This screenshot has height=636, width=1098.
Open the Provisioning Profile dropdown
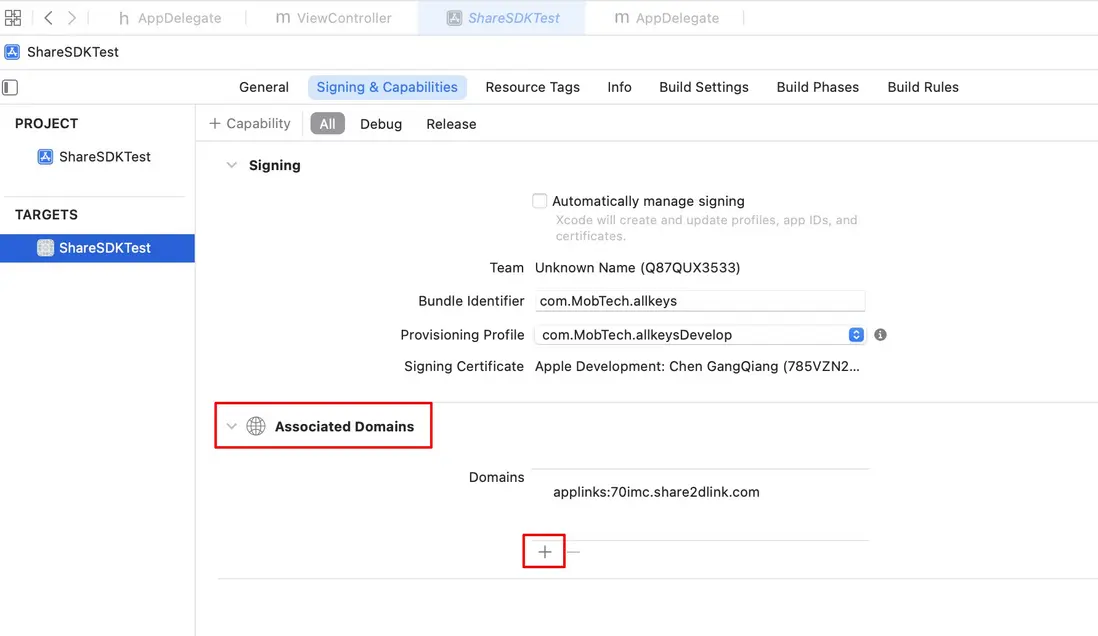(856, 335)
